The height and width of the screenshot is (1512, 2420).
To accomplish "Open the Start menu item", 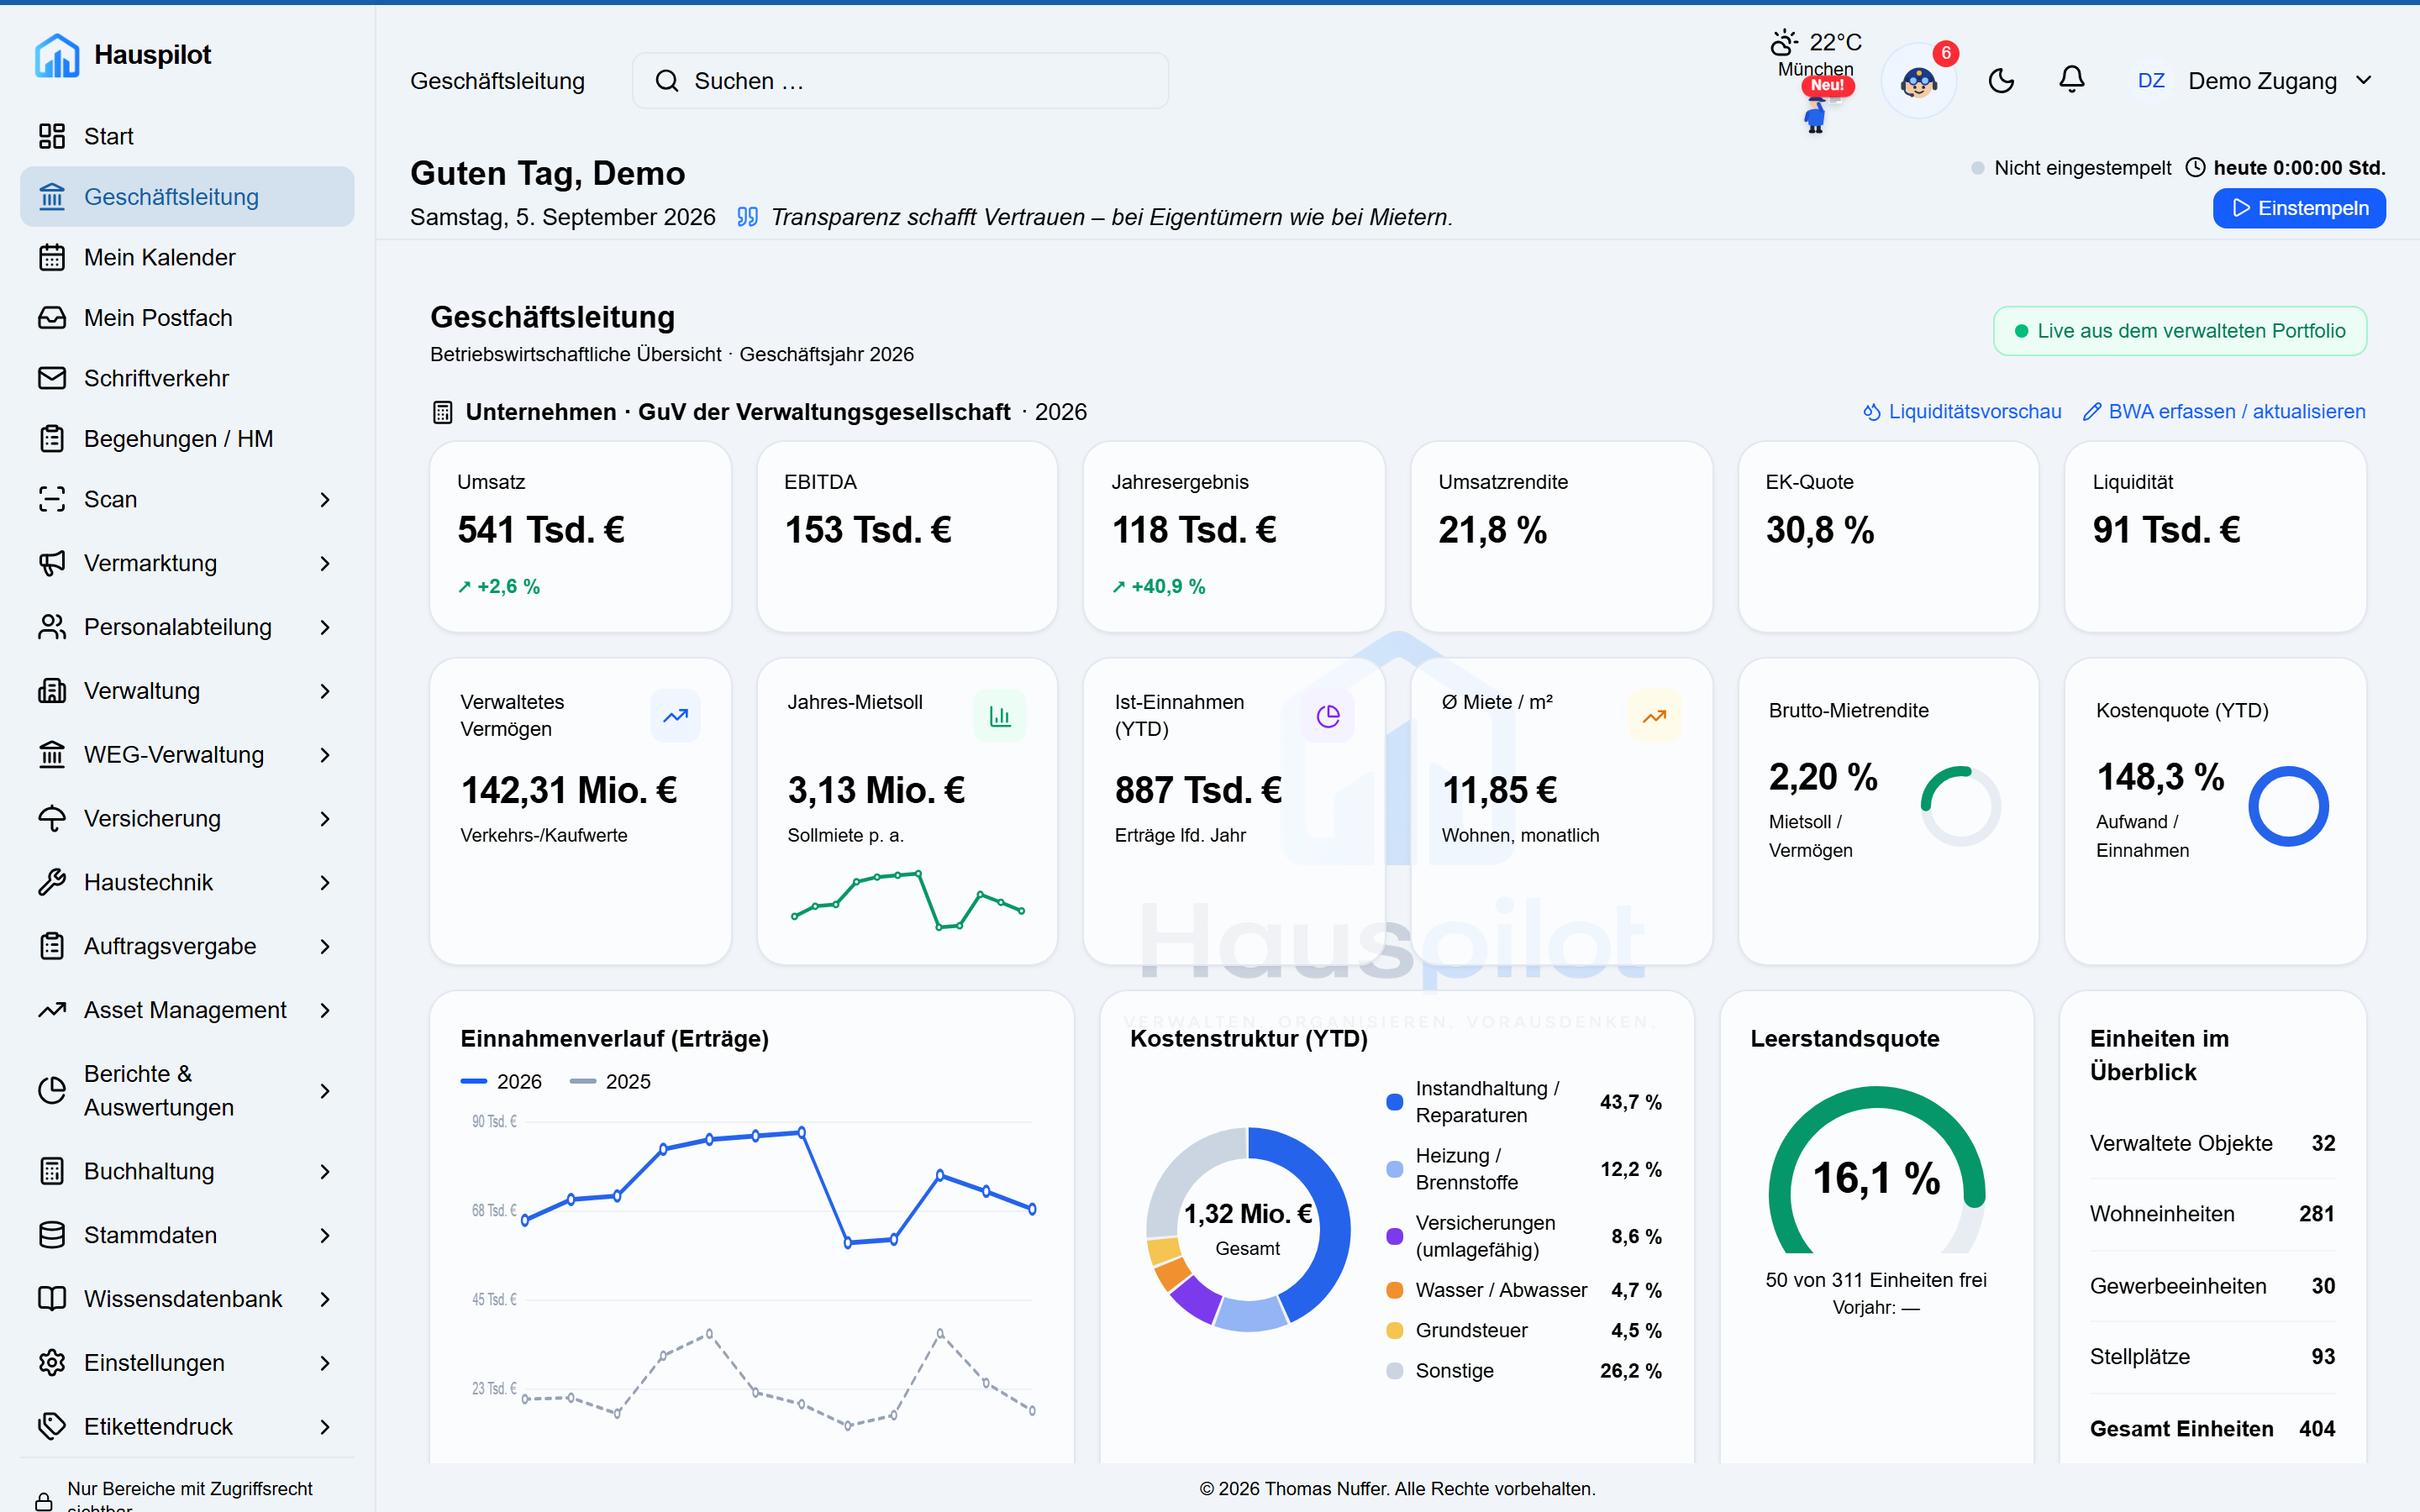I will (x=187, y=136).
